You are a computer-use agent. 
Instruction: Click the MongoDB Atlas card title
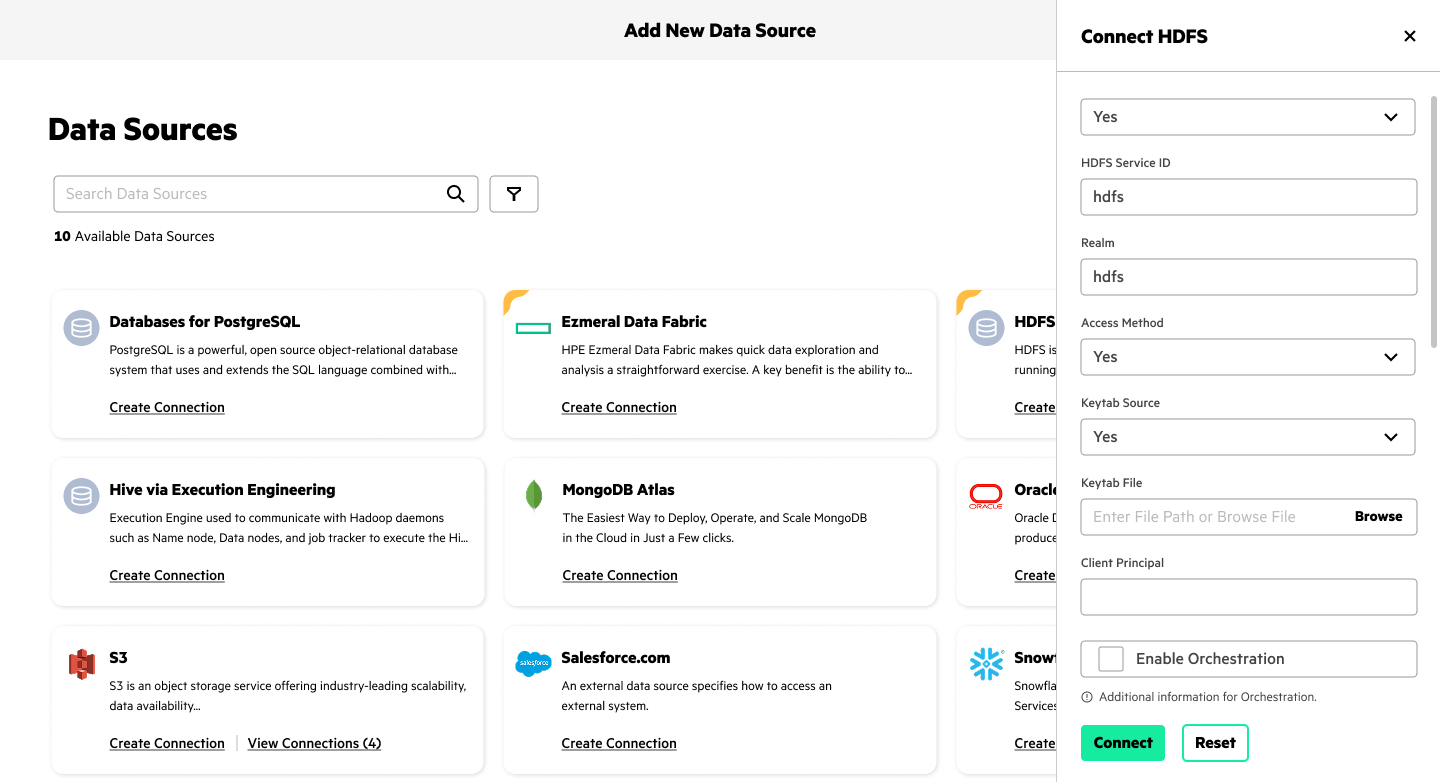coord(618,490)
